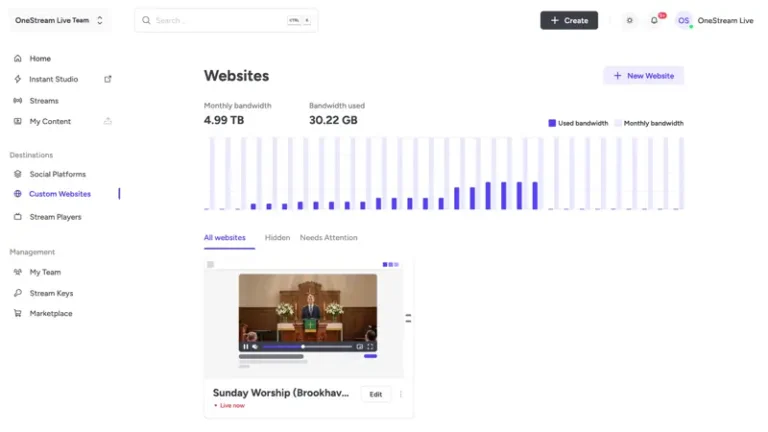Viewport: 768px width, 432px height.
Task: Open Stream Players in the sidebar
Action: pos(55,217)
